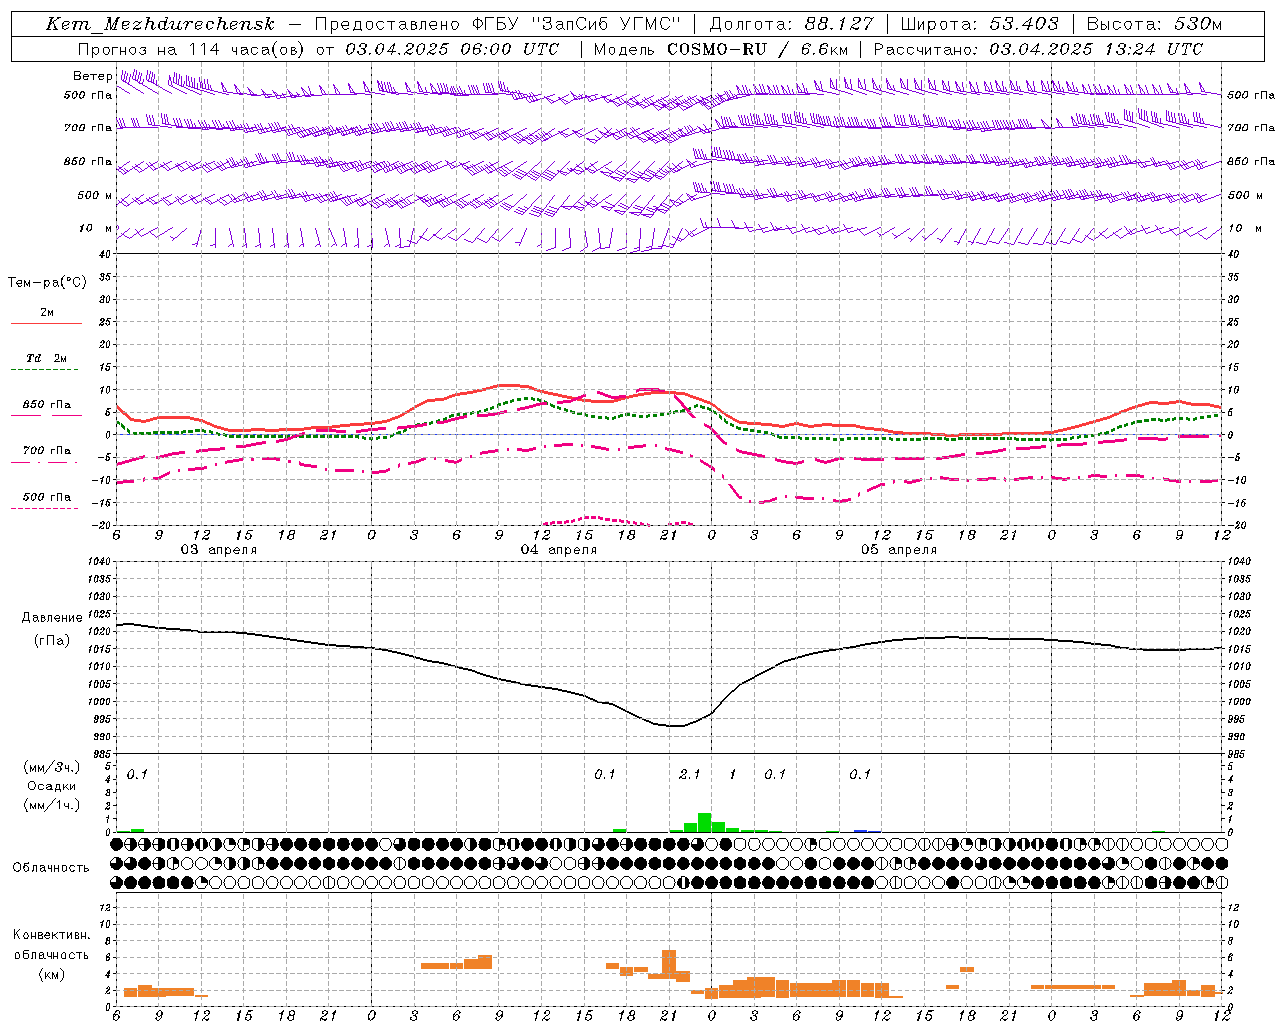Click the '2.1' three-hour precipitation value

689,774
